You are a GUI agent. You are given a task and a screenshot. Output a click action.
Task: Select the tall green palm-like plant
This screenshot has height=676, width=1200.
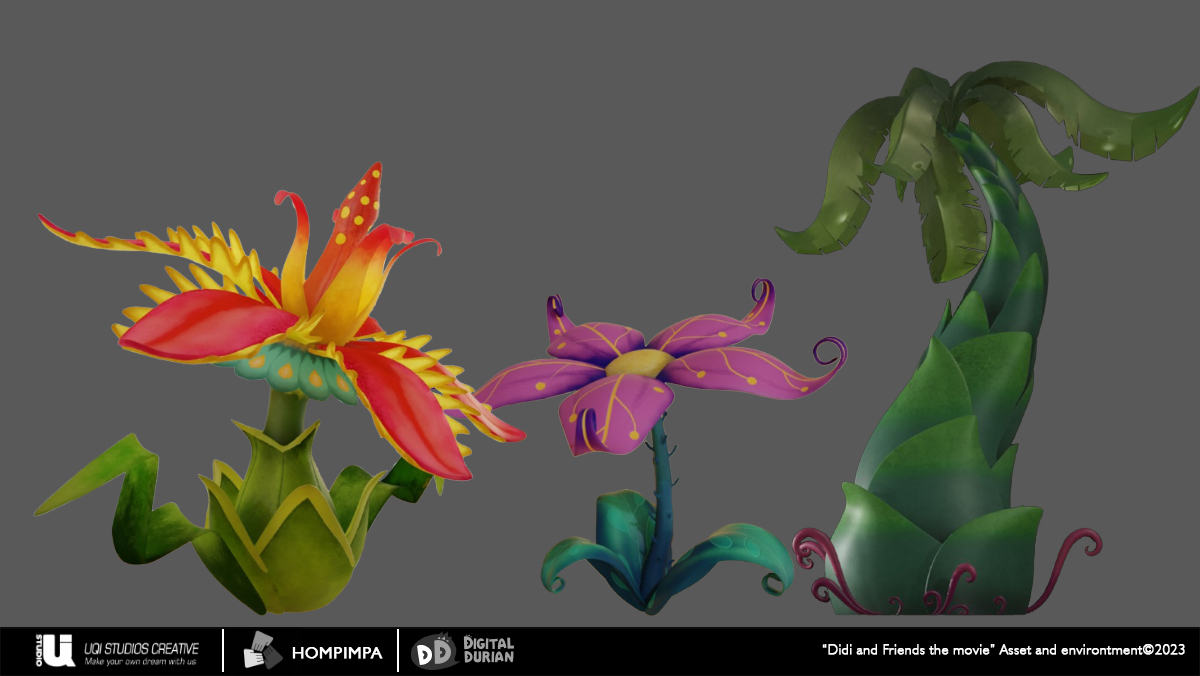(985, 340)
